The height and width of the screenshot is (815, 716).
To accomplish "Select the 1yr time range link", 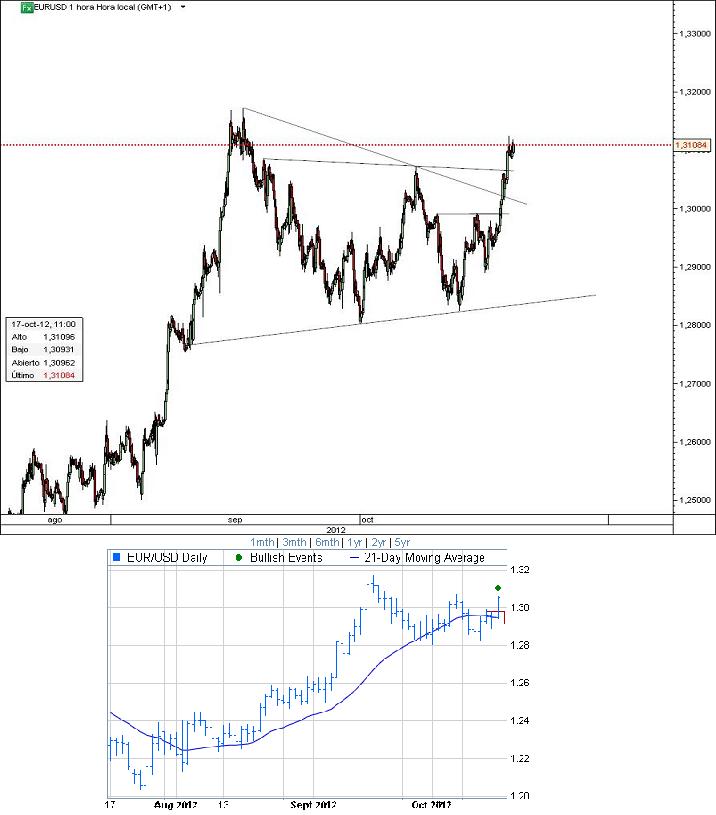I will 354,542.
